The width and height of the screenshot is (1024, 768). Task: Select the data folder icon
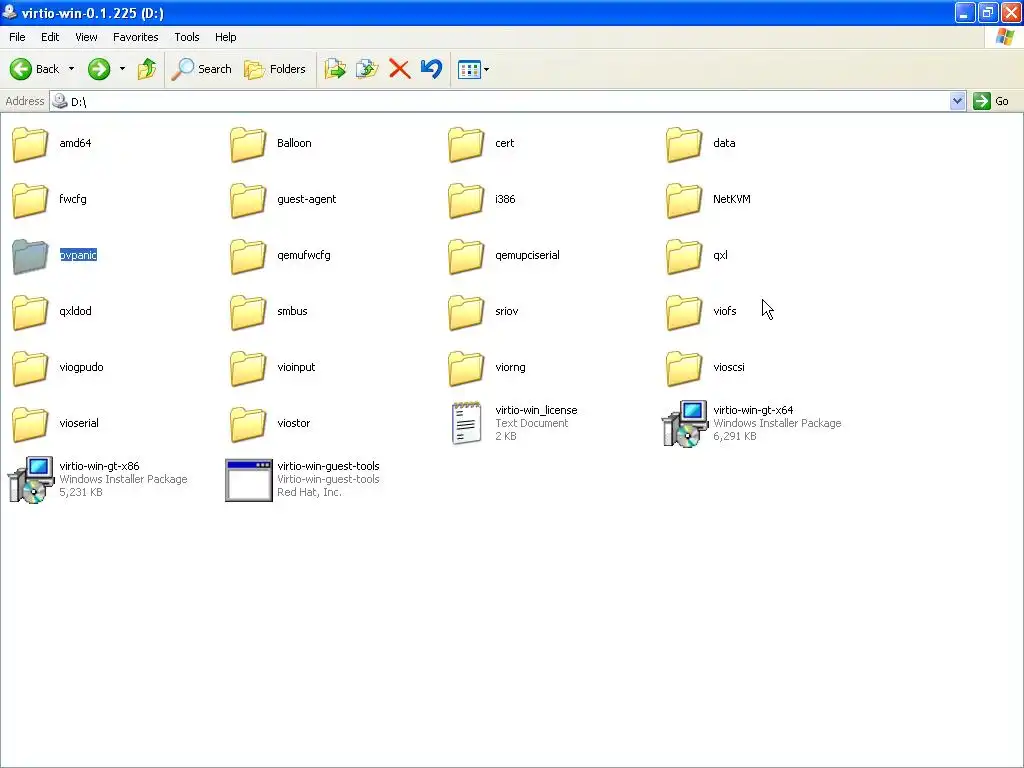point(684,144)
